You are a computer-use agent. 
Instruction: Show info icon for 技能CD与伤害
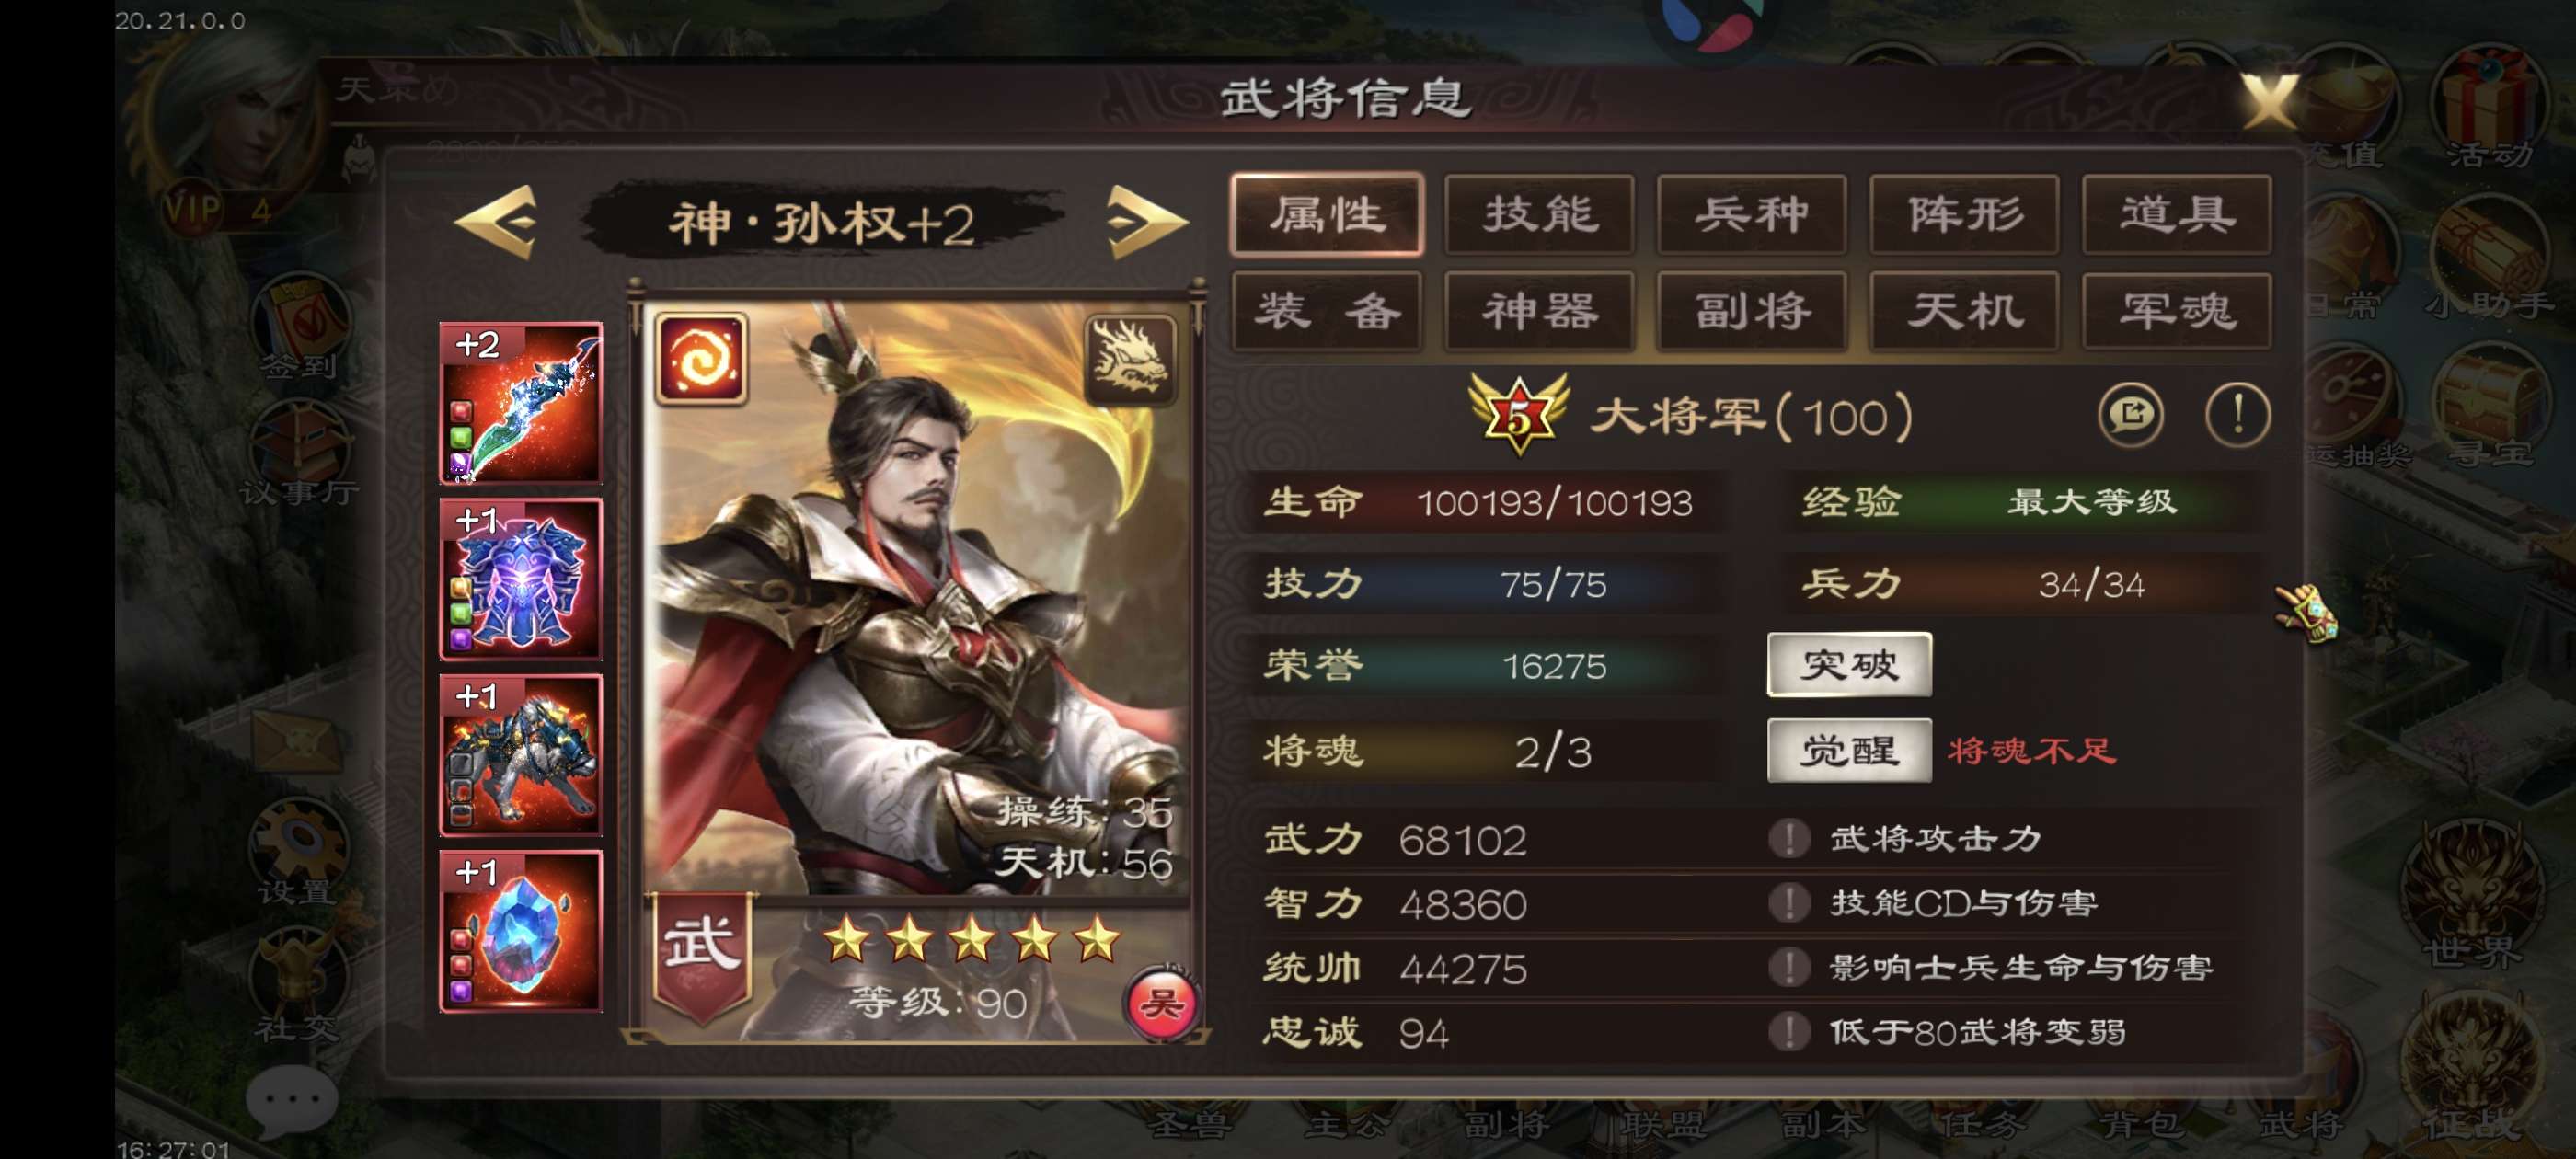(1789, 903)
